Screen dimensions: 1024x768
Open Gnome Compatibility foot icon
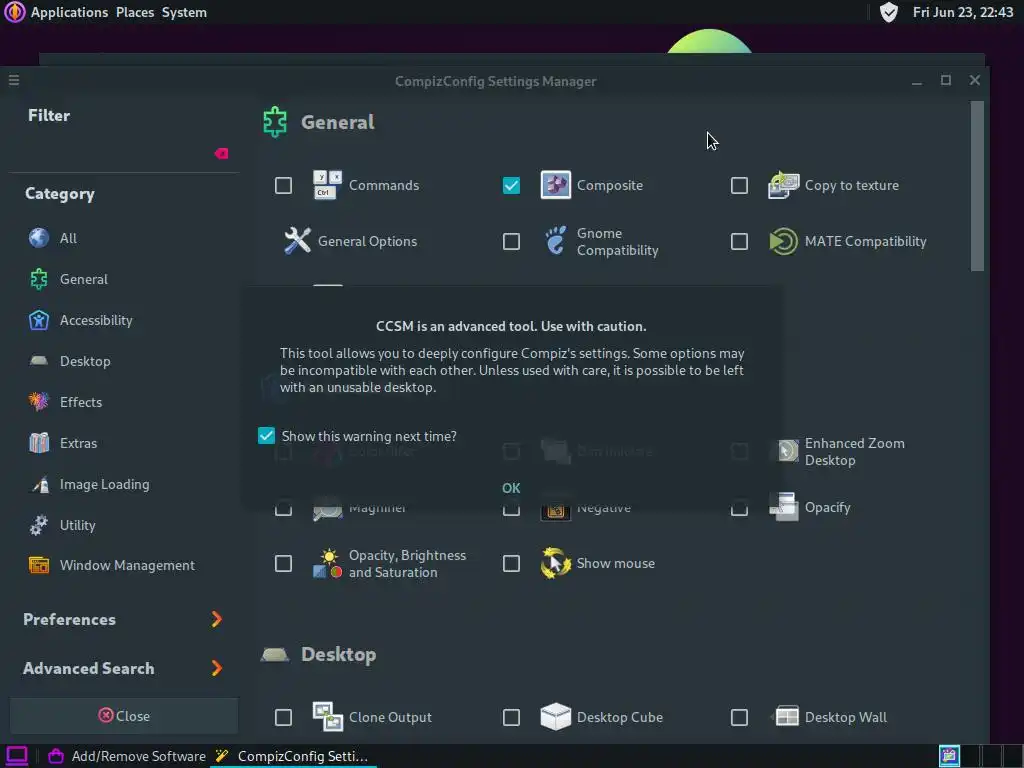pos(556,241)
